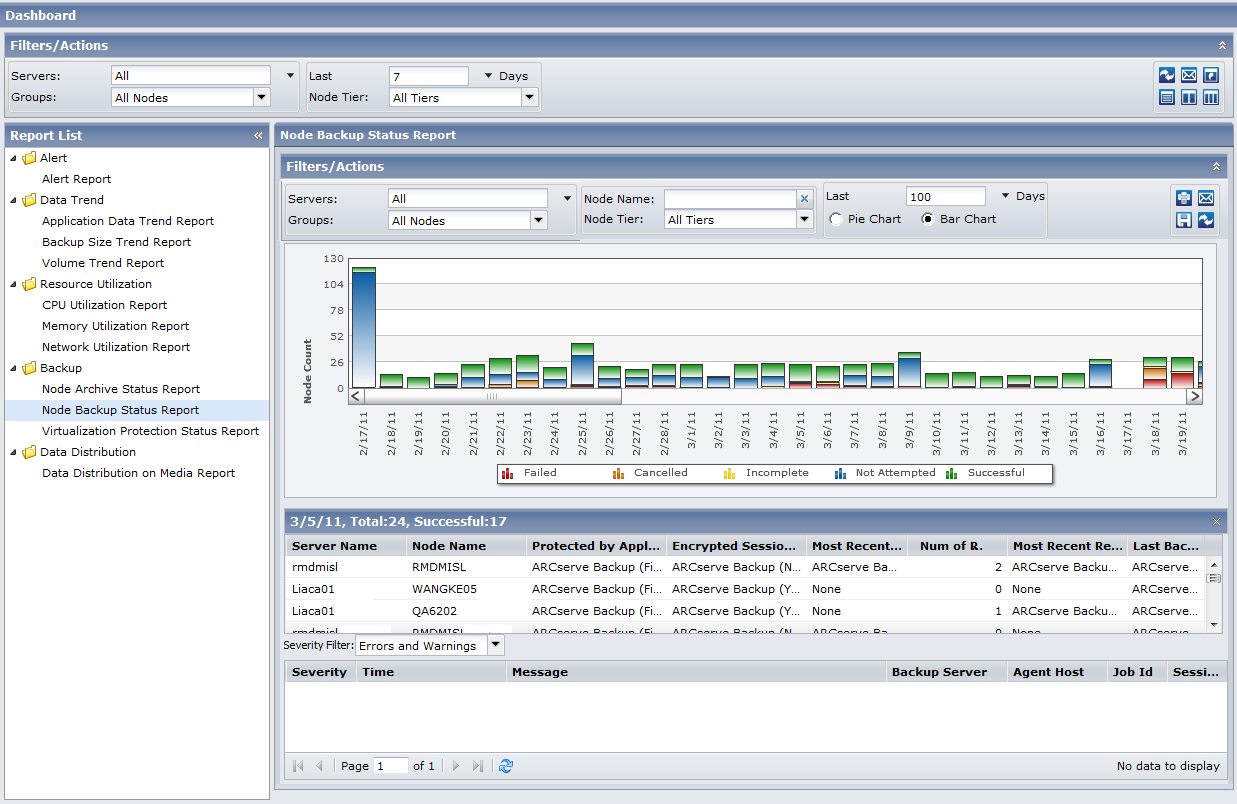
Task: Email the dashboard via the envelope icon
Action: [1189, 74]
